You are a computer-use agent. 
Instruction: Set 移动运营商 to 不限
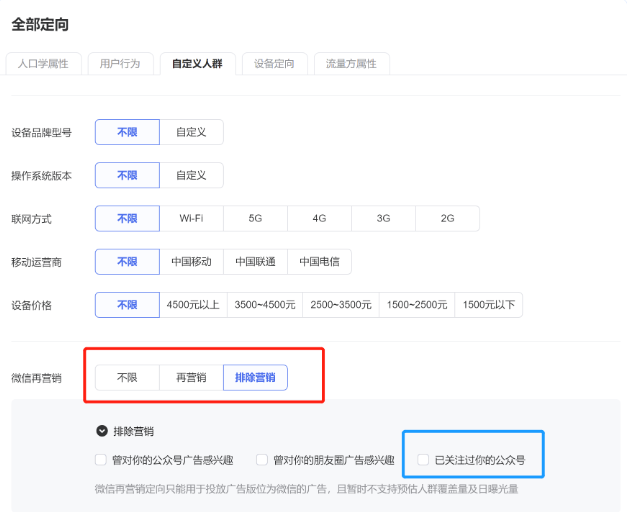pyautogui.click(x=127, y=262)
